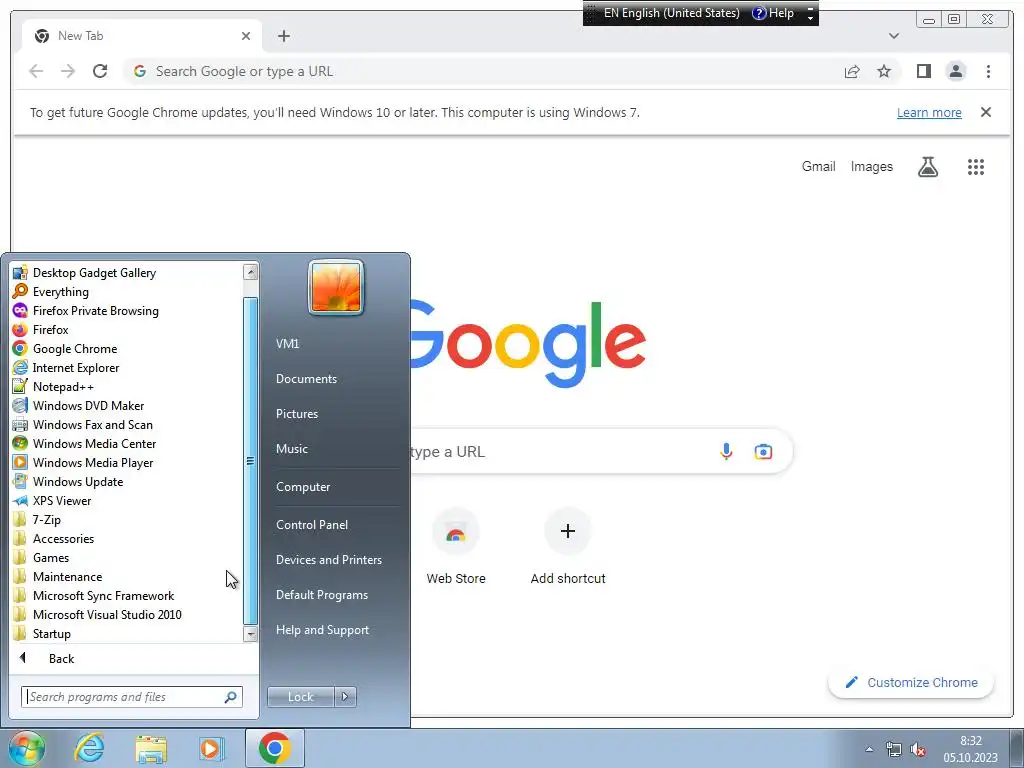Open Devices and Printers
The width and height of the screenshot is (1024, 768).
(x=328, y=560)
